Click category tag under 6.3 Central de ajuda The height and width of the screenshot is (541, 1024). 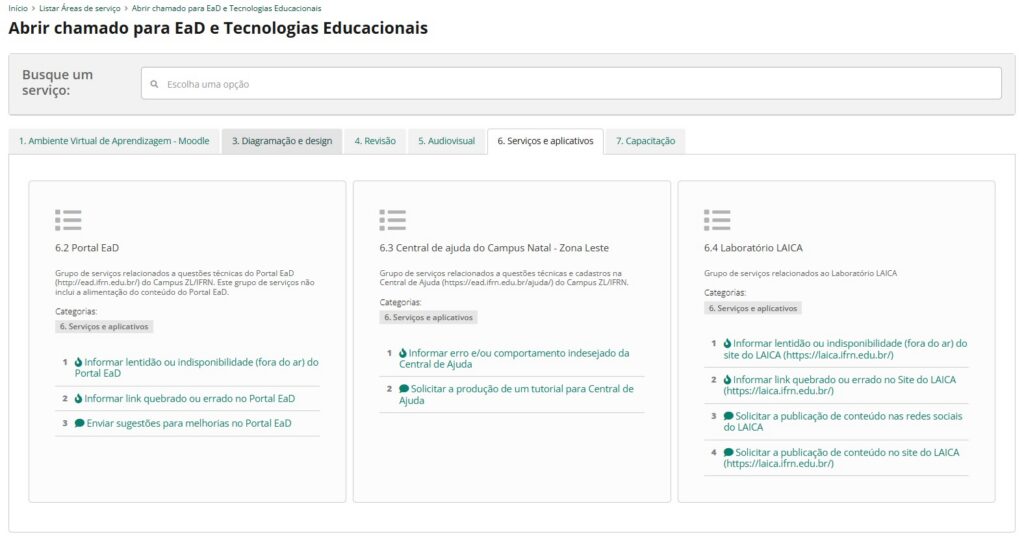coord(428,317)
